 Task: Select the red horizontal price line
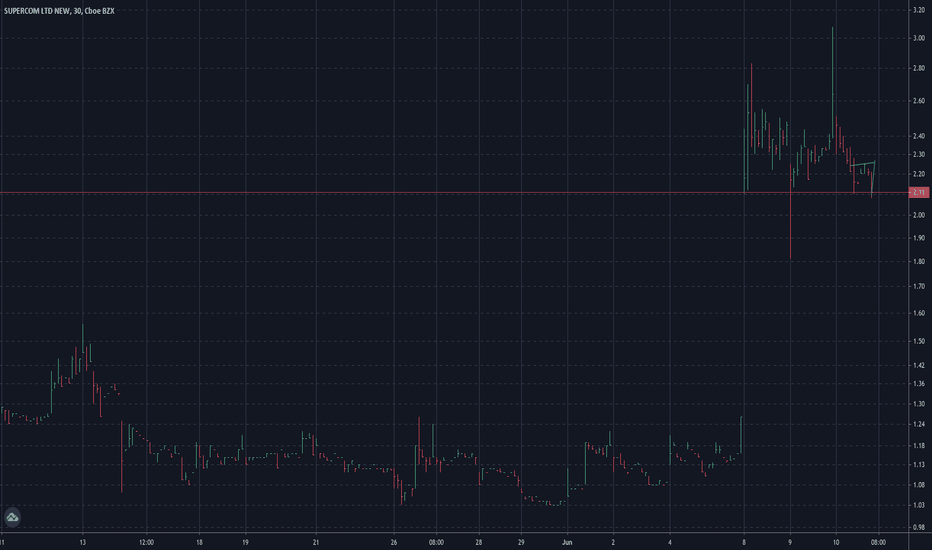pyautogui.click(x=454, y=193)
